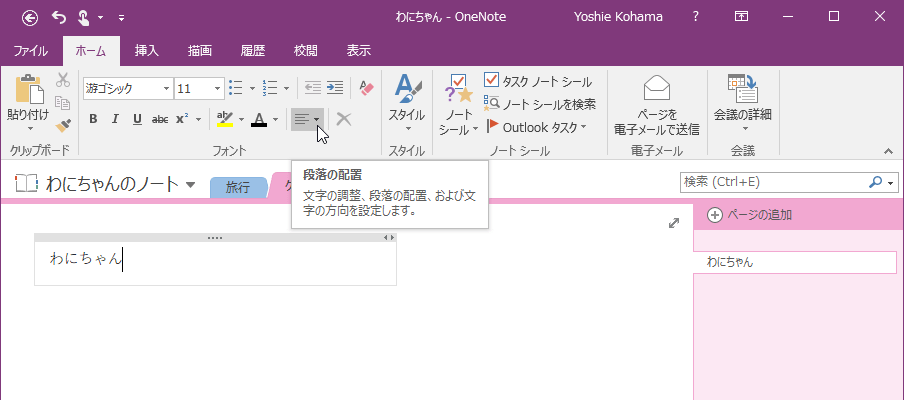Open the スタイル styles gallery
The image size is (904, 400).
pos(406,104)
